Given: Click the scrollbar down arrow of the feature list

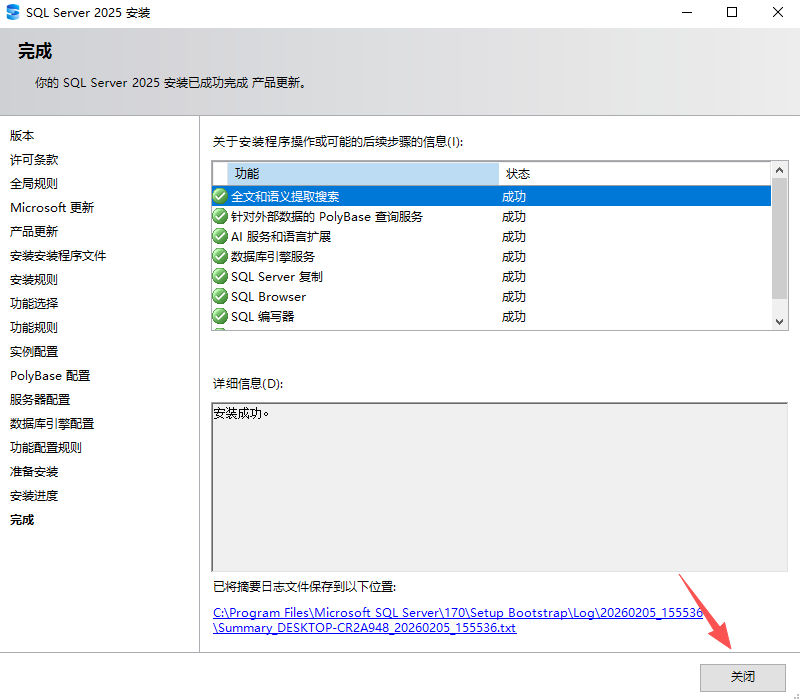Looking at the screenshot, I should pyautogui.click(x=777, y=321).
